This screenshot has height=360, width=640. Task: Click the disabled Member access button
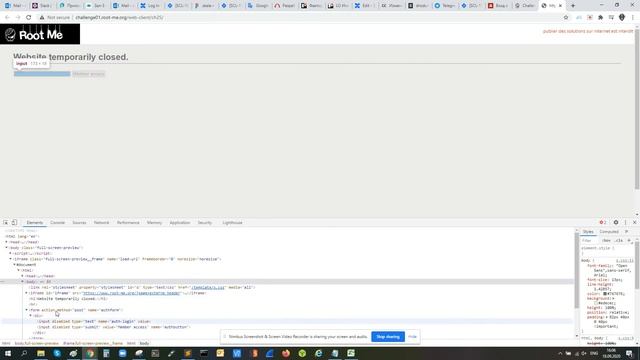coord(89,74)
